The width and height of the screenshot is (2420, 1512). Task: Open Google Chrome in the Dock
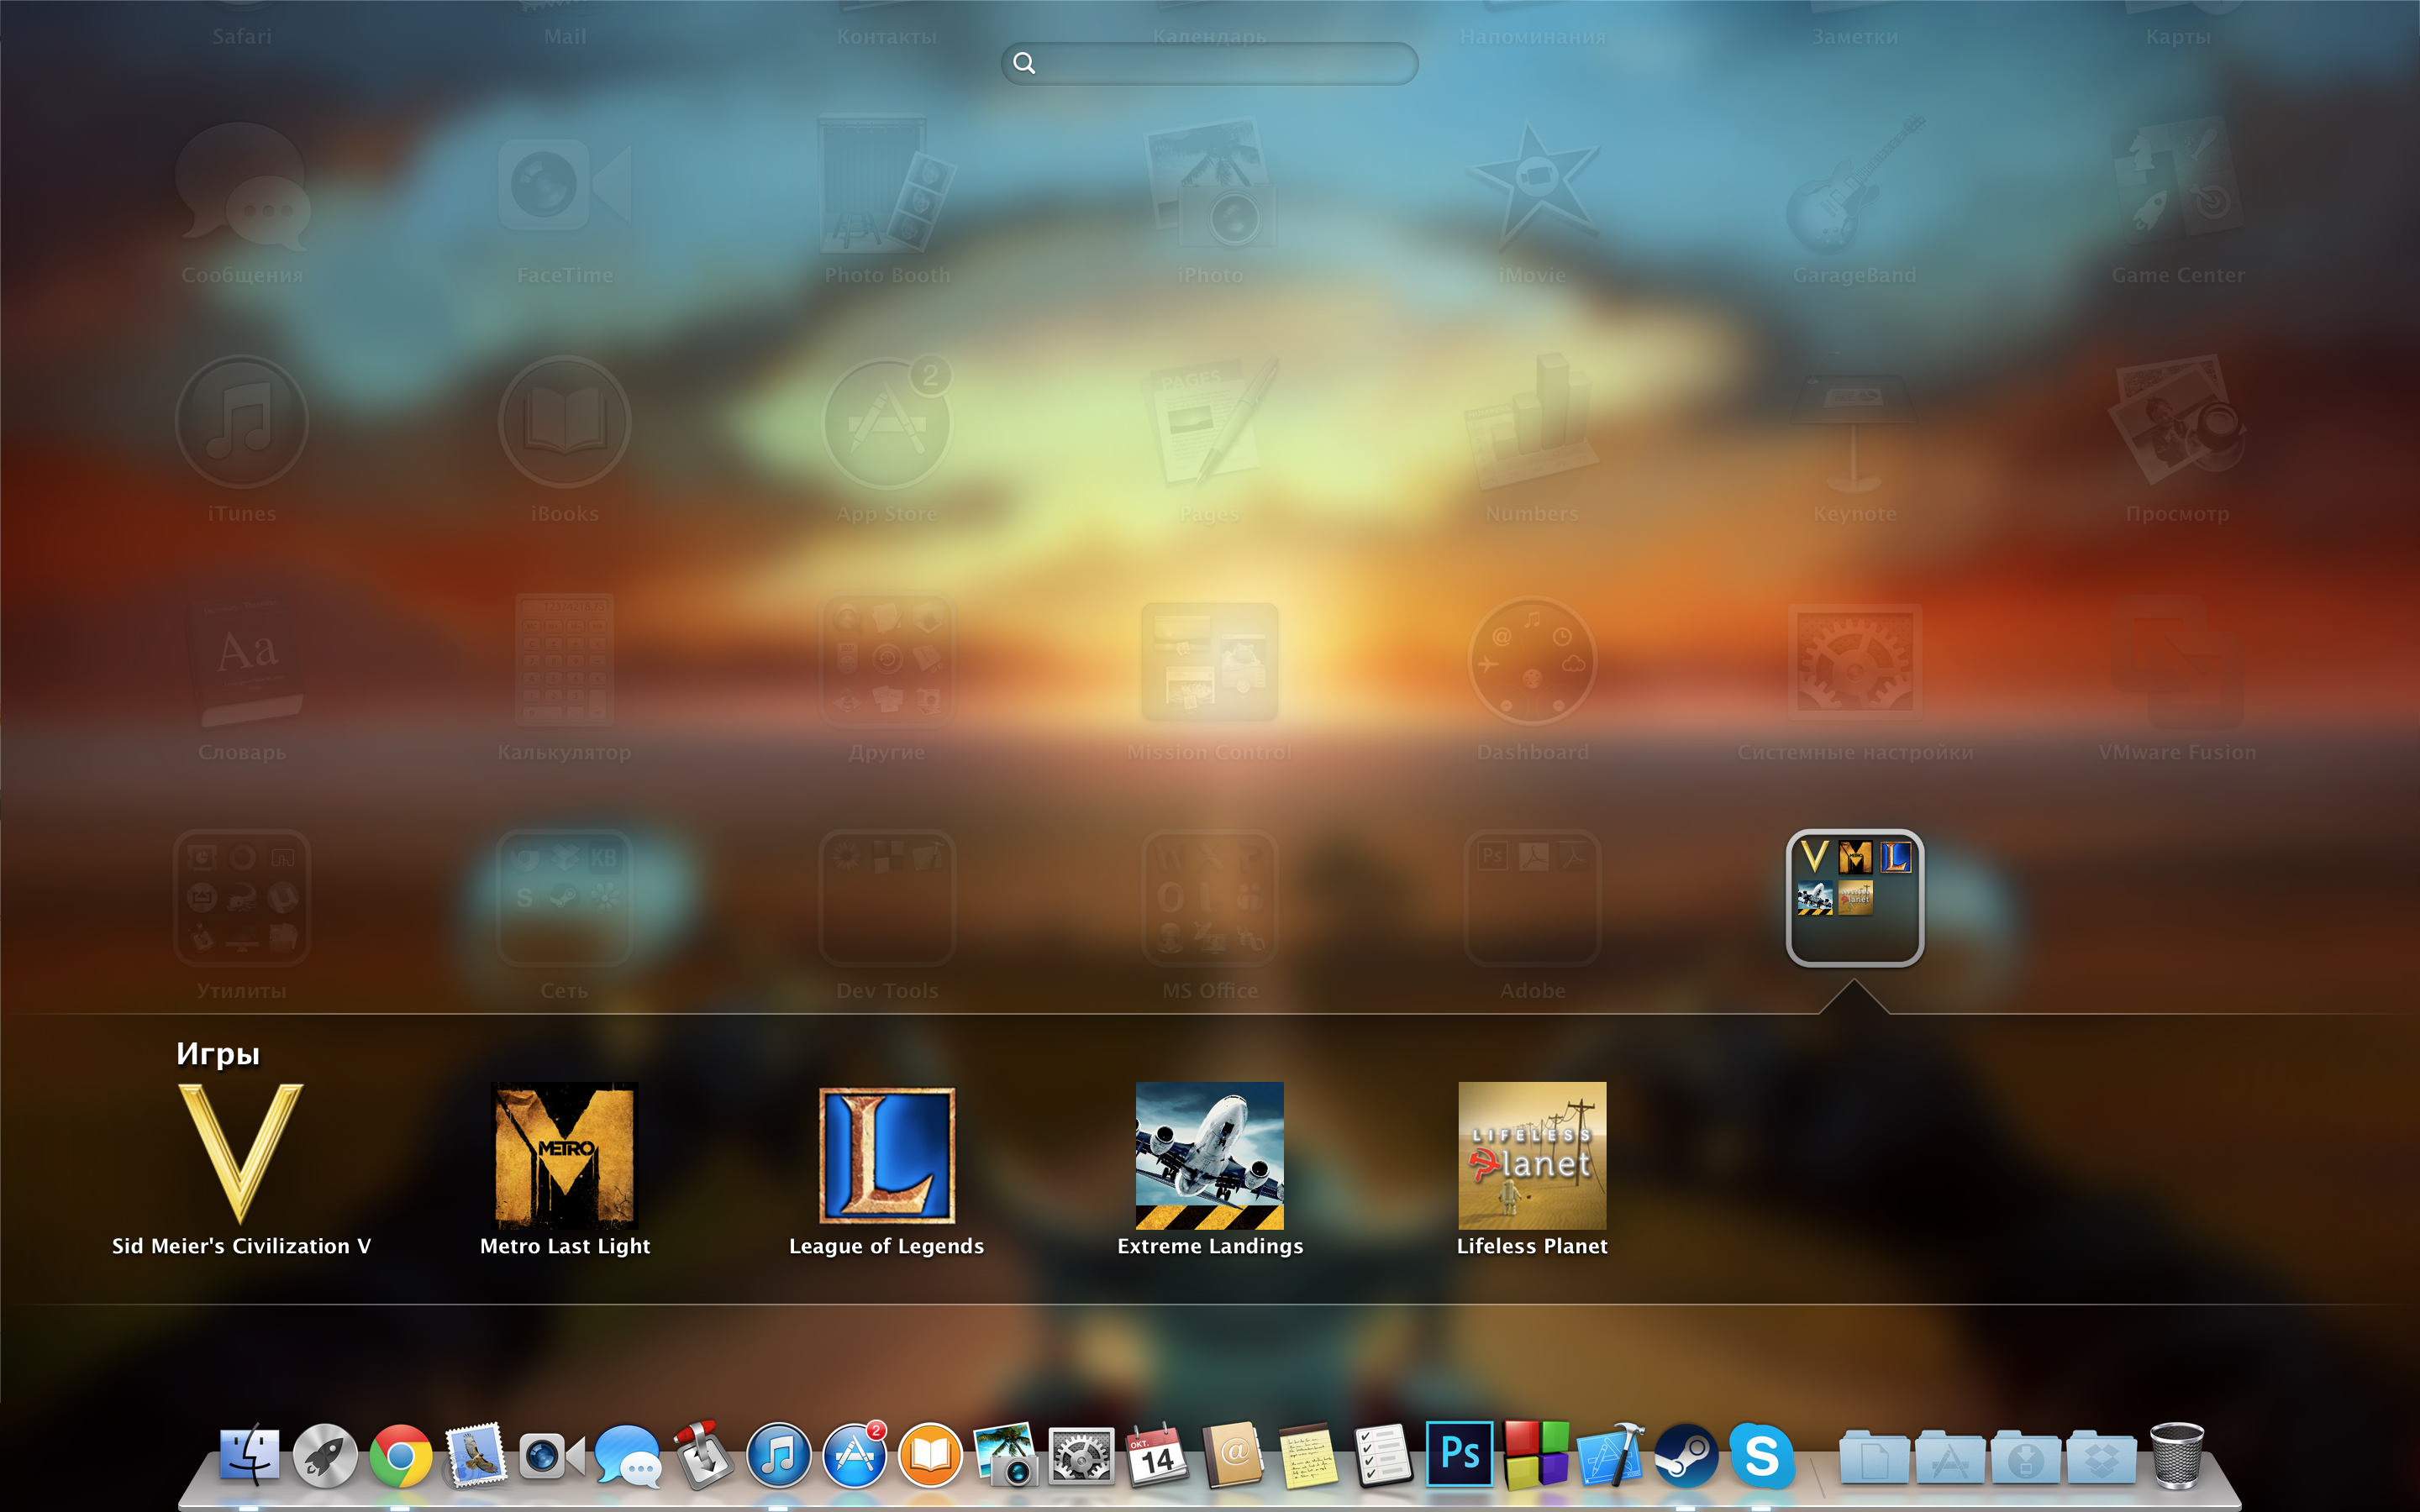click(401, 1455)
